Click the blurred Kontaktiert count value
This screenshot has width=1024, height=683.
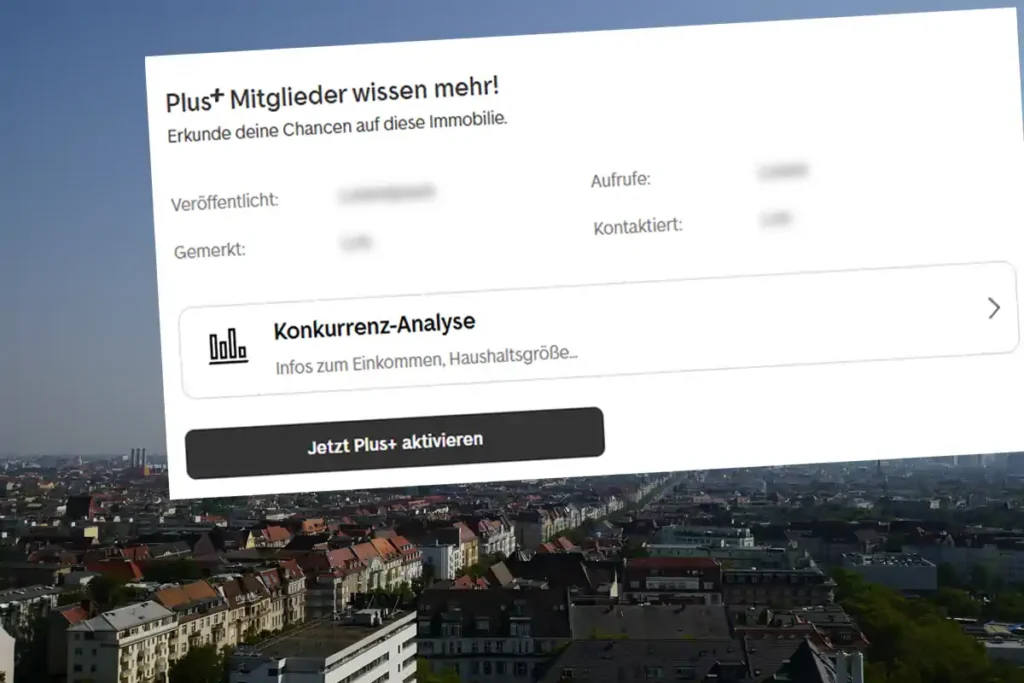coord(775,218)
